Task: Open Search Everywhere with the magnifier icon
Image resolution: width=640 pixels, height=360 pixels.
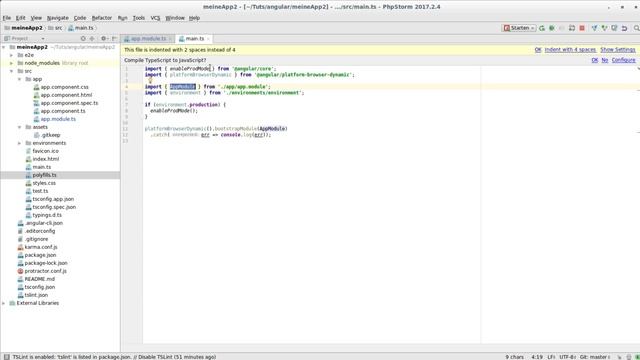Action: tap(636, 28)
